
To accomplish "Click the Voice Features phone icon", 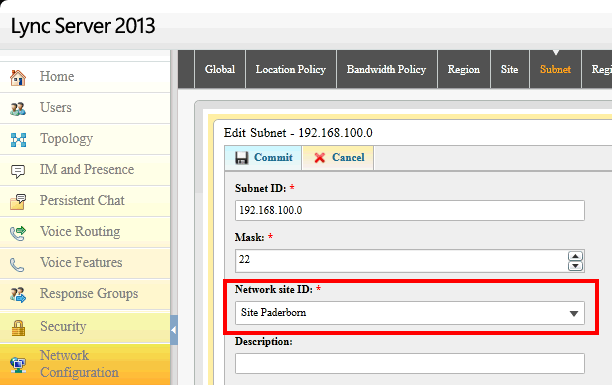I will [17, 265].
